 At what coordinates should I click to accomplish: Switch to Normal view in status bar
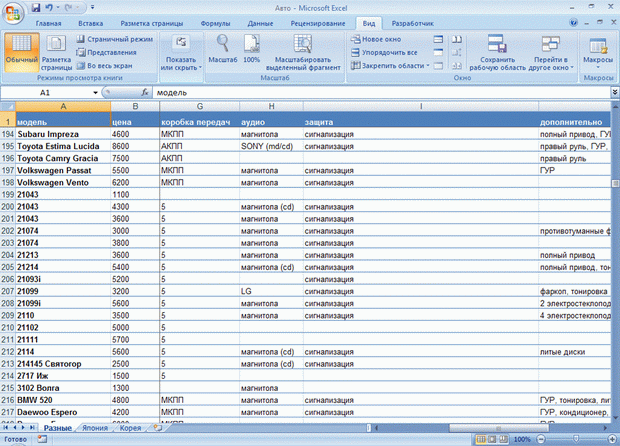point(481,439)
